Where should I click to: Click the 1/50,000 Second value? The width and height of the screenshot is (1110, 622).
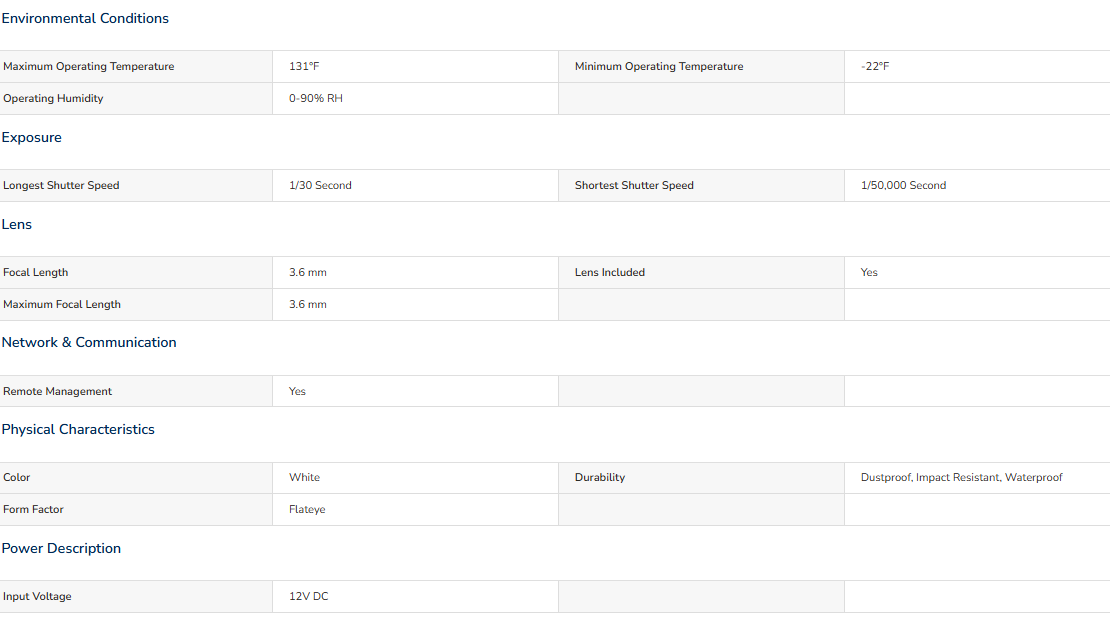tap(903, 185)
